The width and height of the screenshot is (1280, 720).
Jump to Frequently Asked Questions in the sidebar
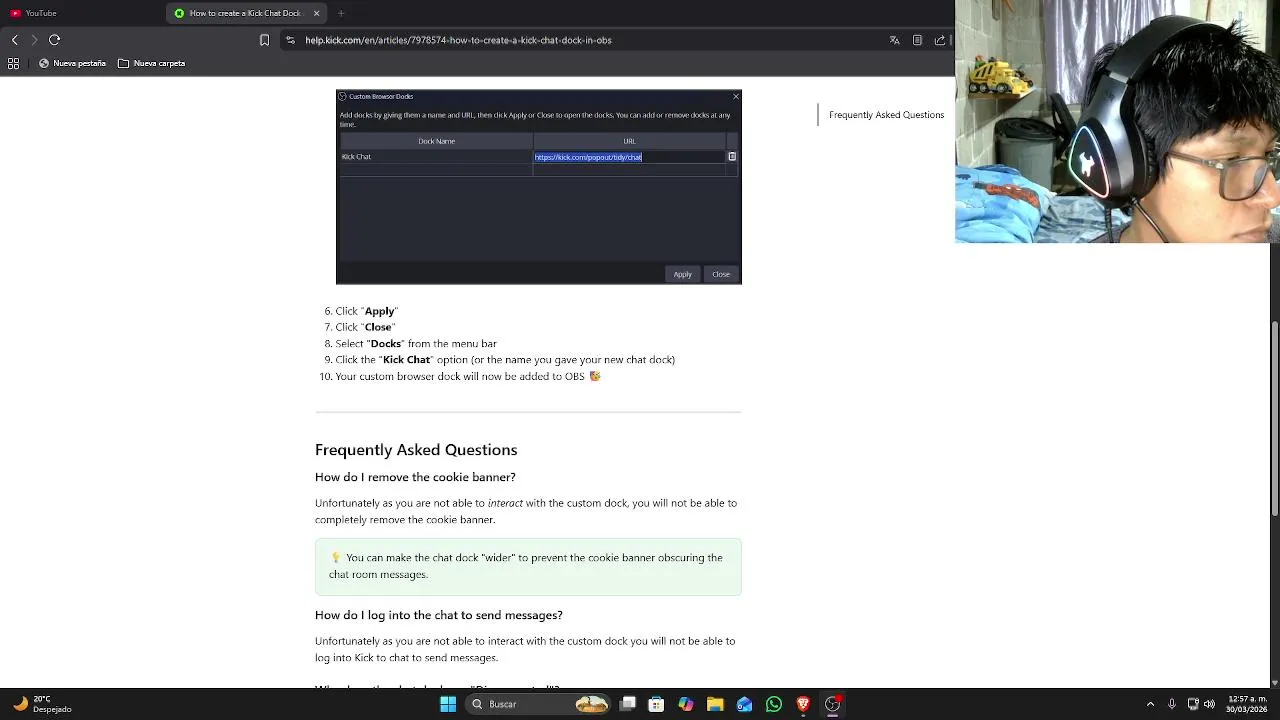click(x=886, y=115)
